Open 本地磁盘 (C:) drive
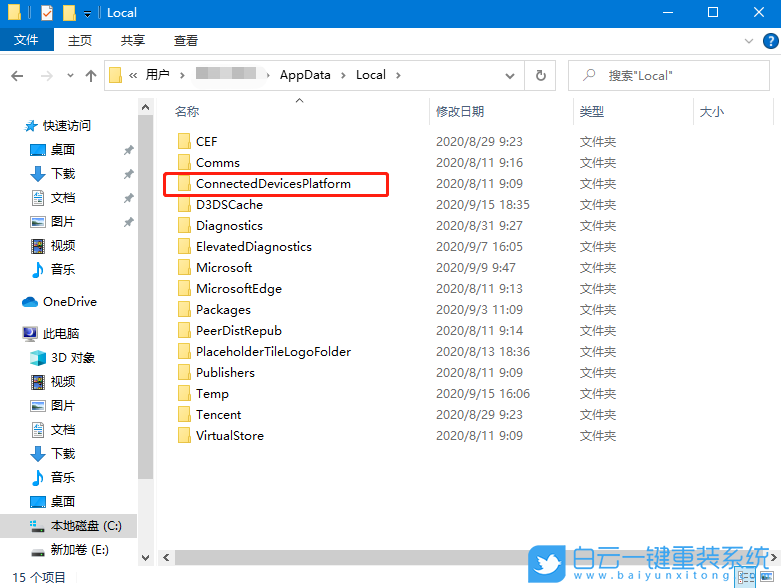This screenshot has width=781, height=588. pyautogui.click(x=76, y=526)
